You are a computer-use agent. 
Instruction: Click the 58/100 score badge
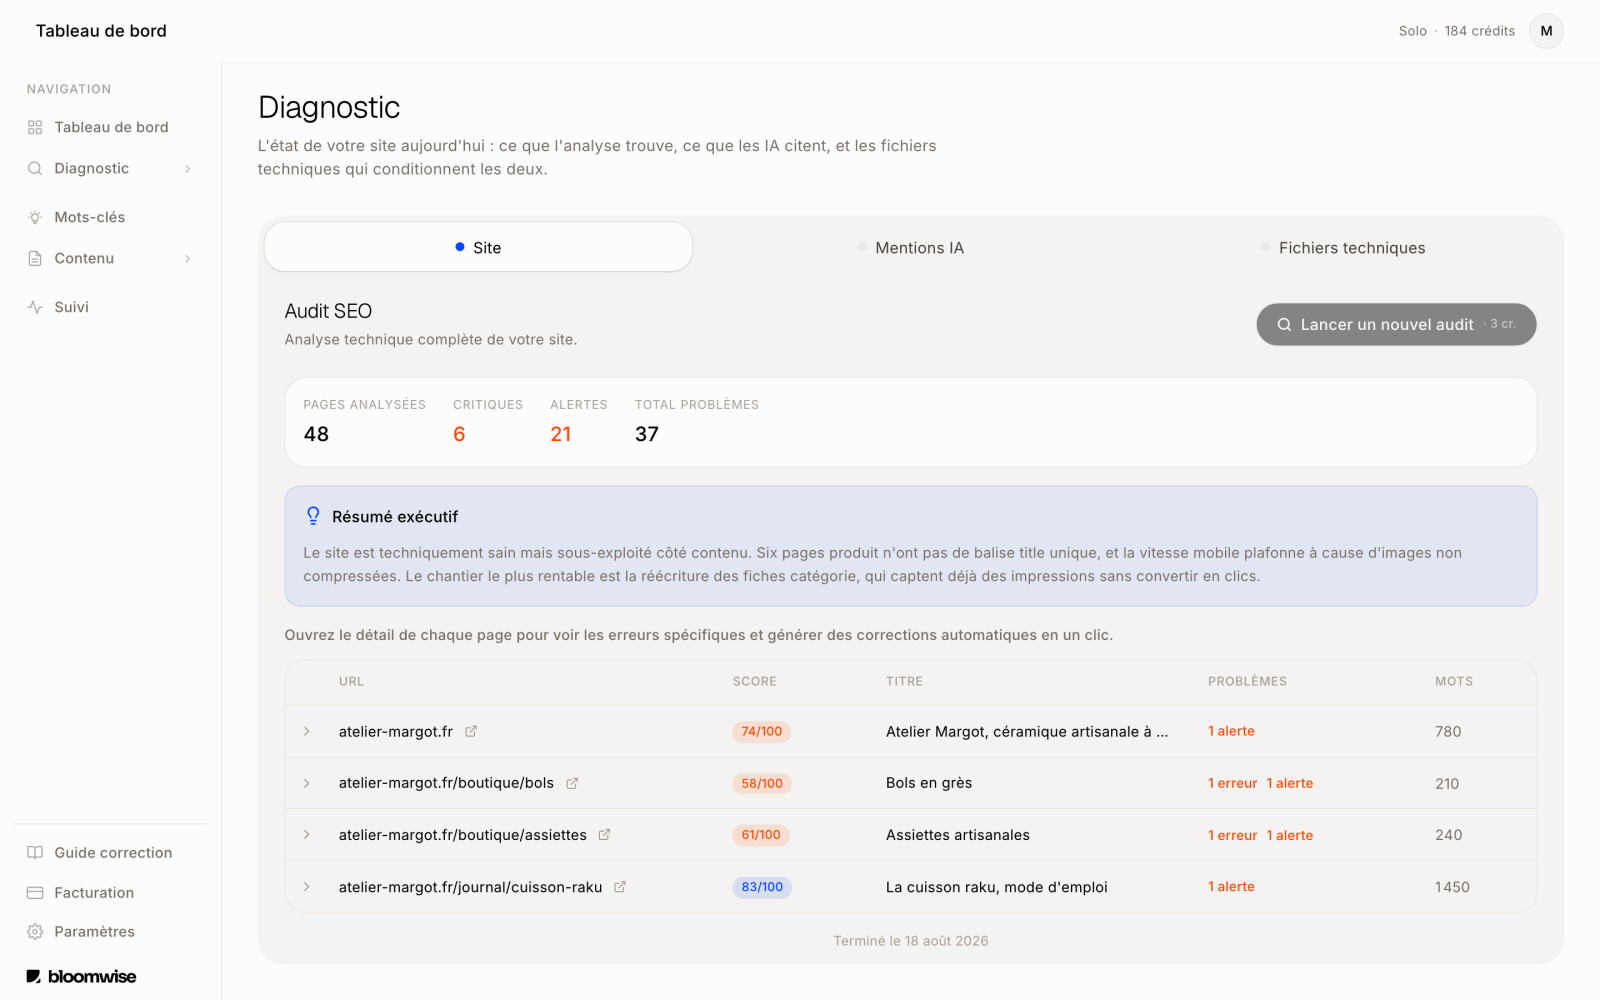[762, 784]
